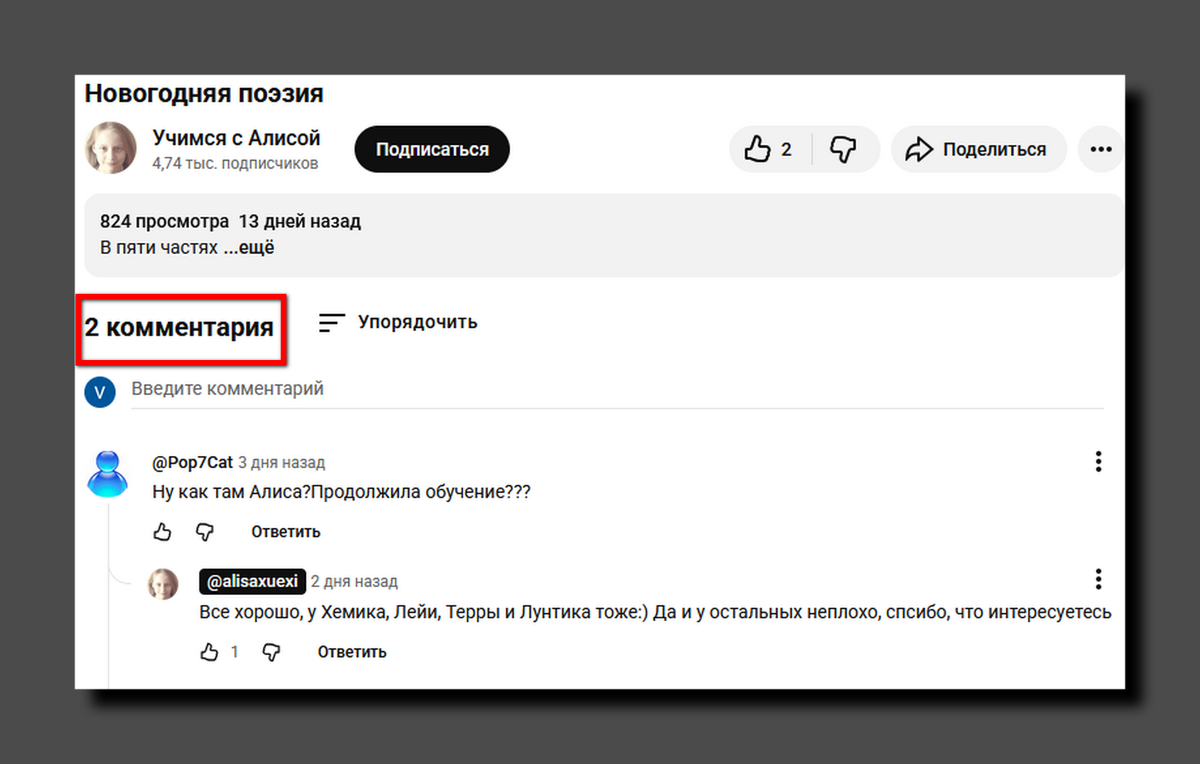Expand the description with ...ещё
This screenshot has height=764, width=1200.
pyautogui.click(x=249, y=248)
